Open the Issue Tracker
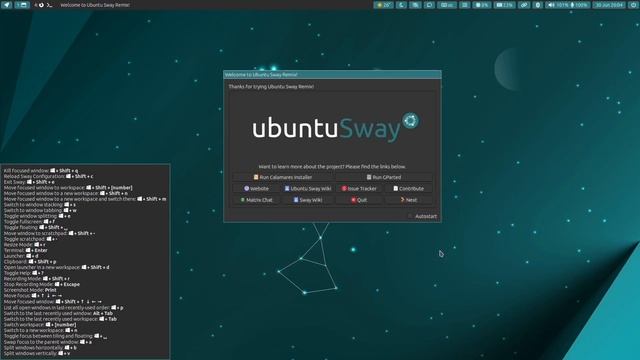This screenshot has width=640, height=360. tap(359, 189)
